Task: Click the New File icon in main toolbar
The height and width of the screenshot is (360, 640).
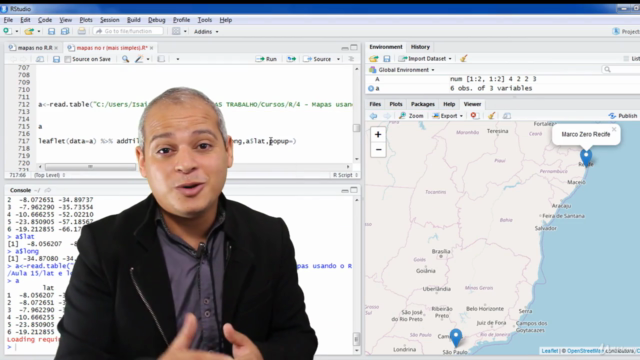Action: [7, 31]
